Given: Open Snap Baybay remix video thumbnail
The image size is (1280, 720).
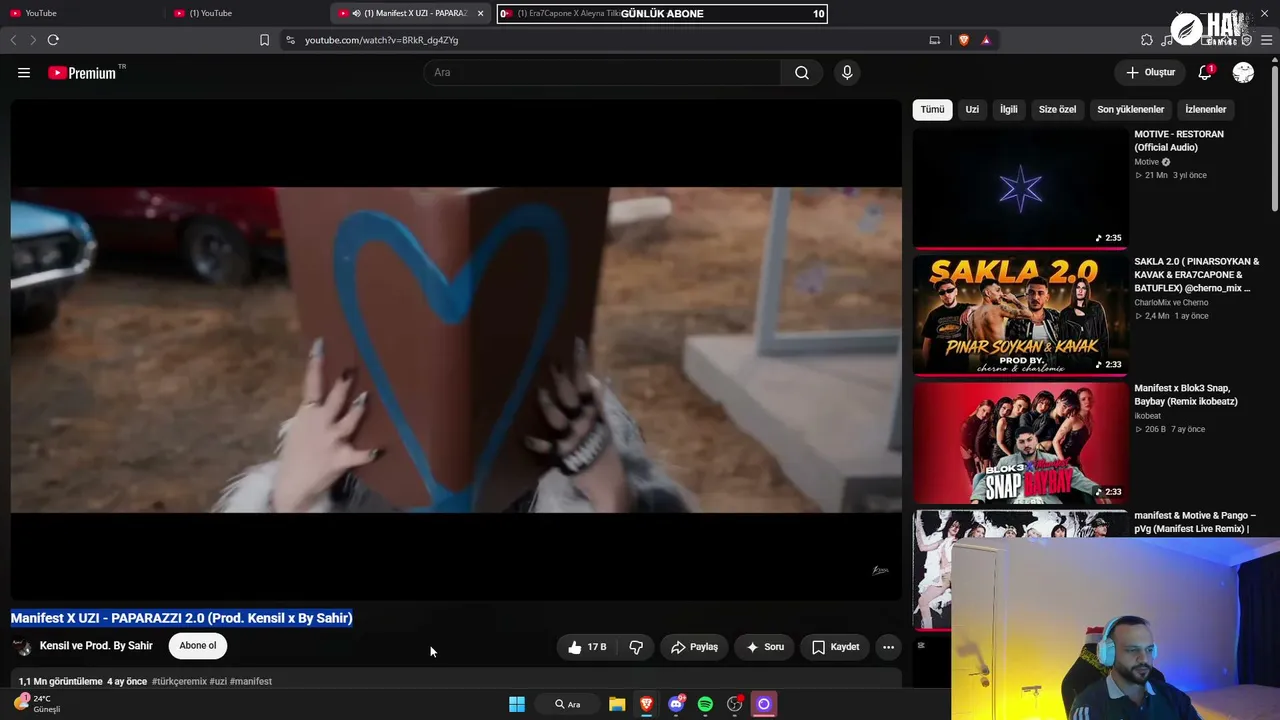Looking at the screenshot, I should point(1020,443).
